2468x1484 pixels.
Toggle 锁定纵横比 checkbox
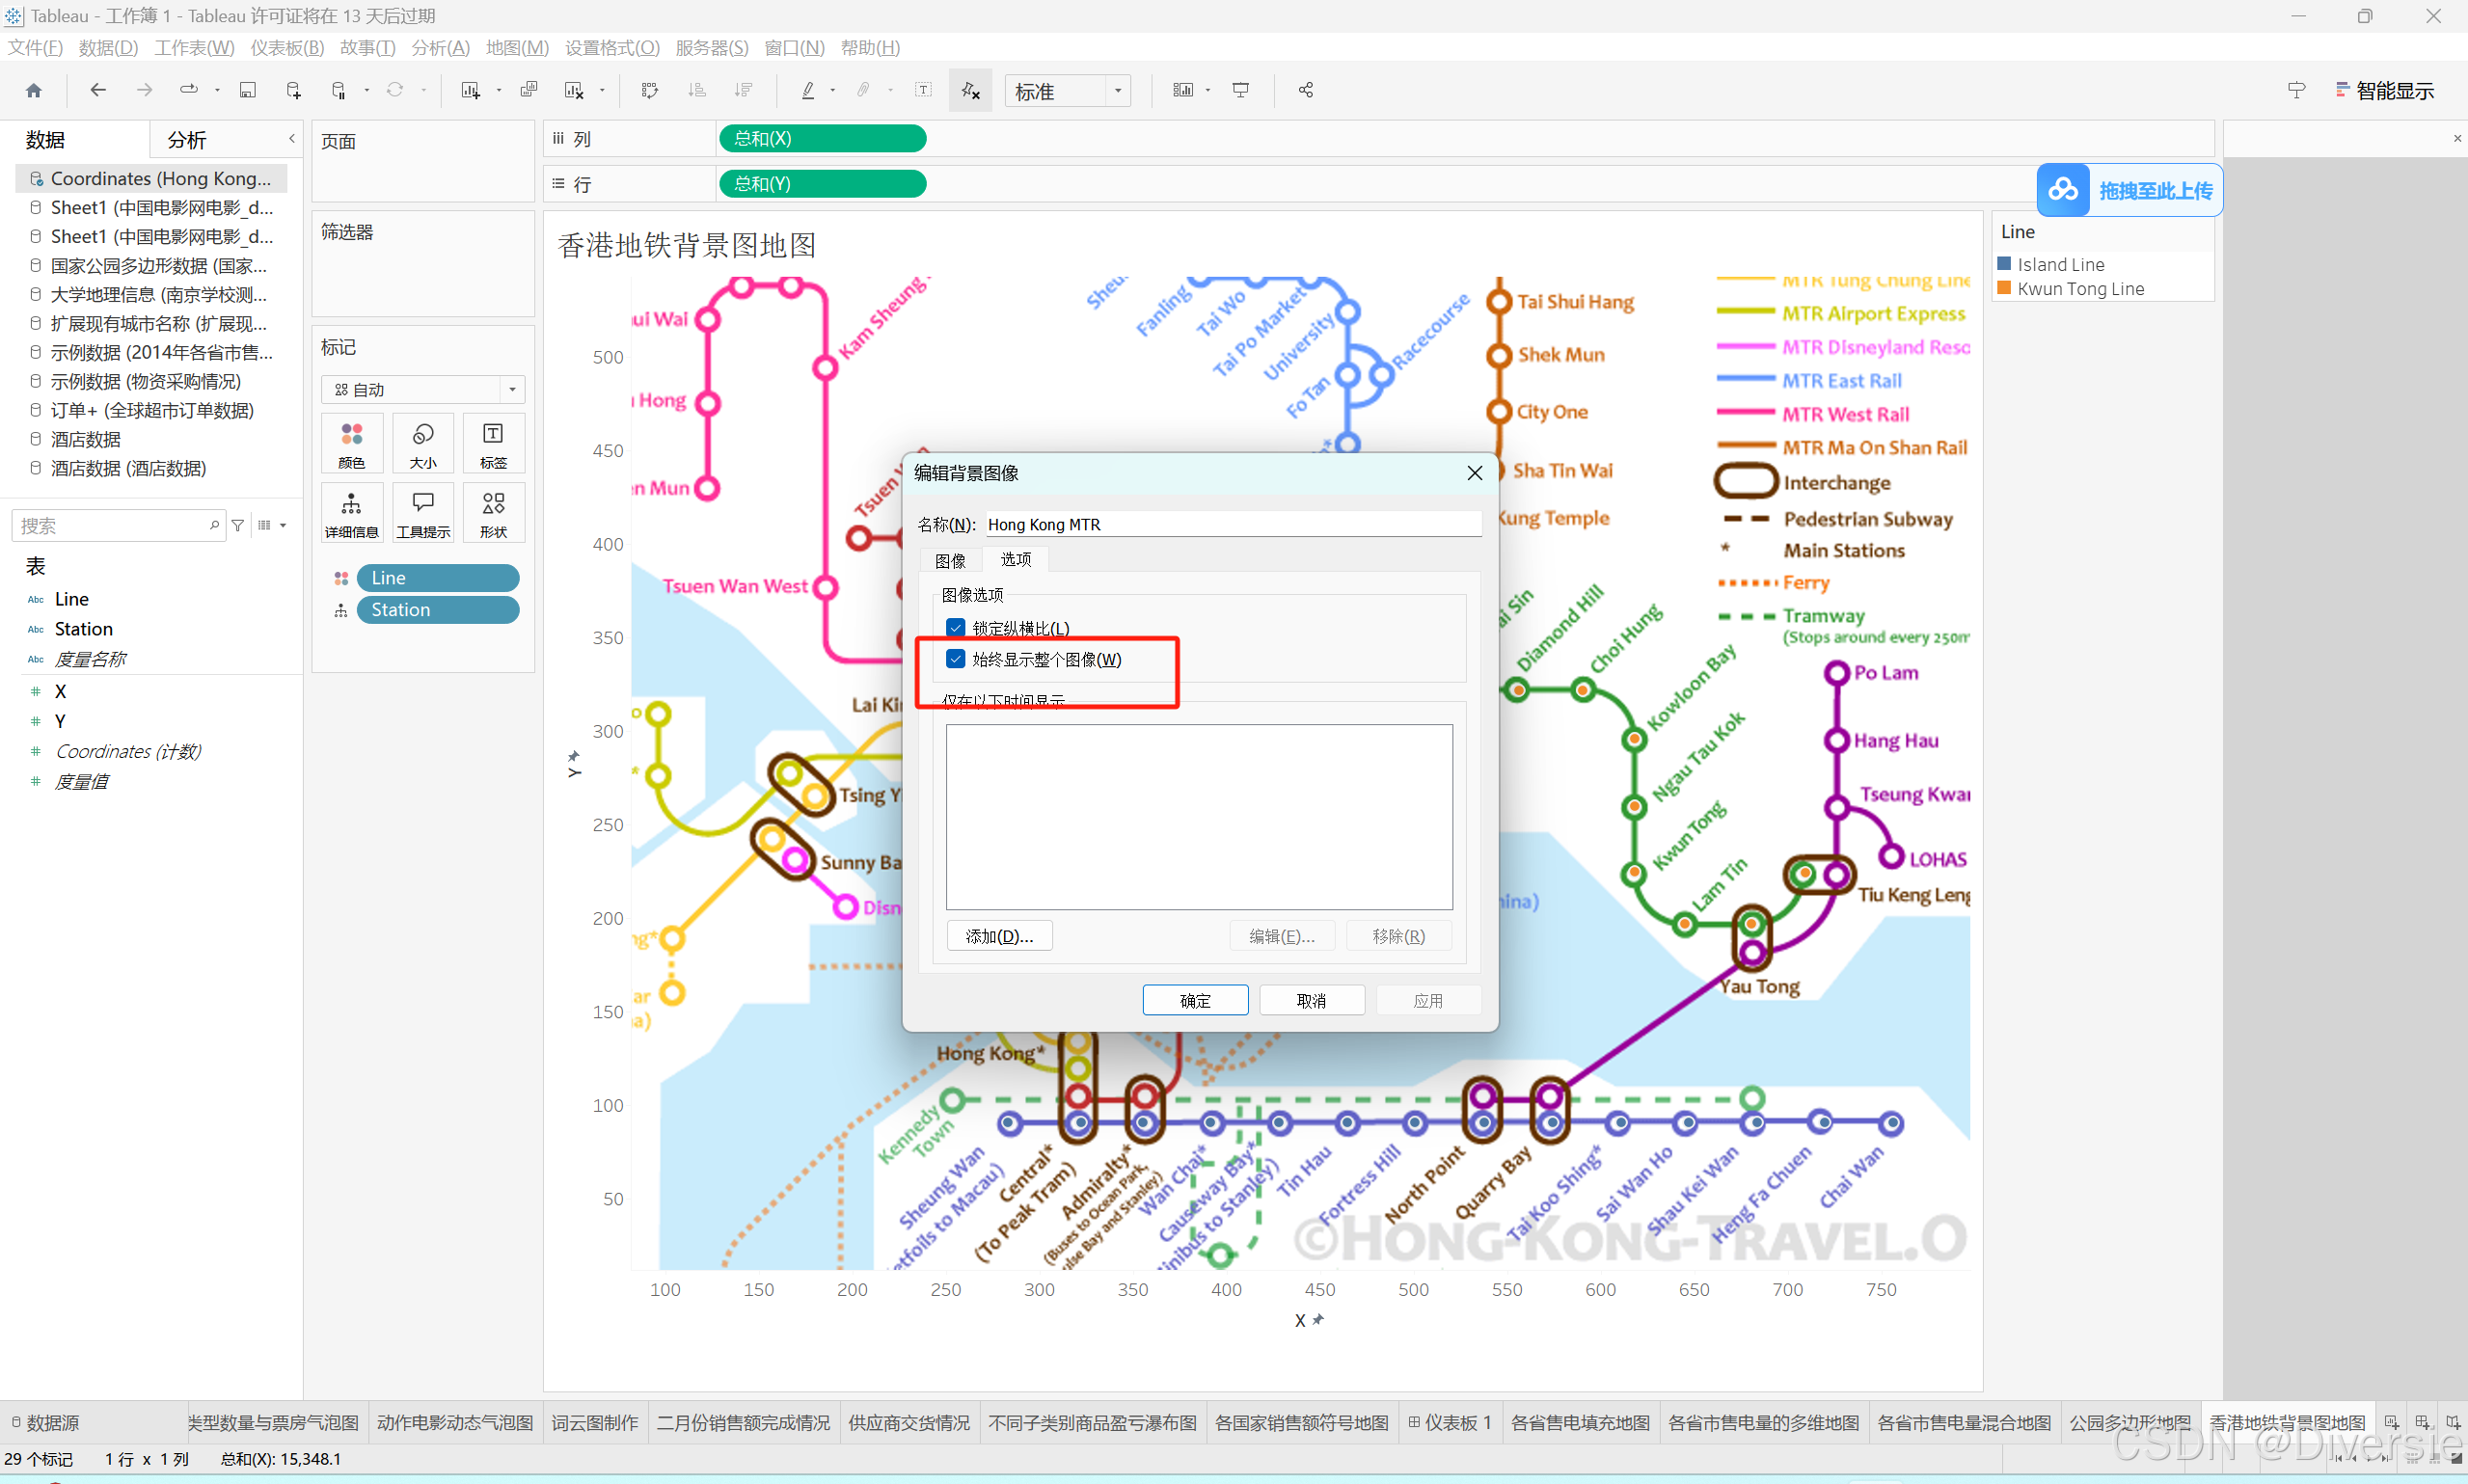pyautogui.click(x=956, y=628)
